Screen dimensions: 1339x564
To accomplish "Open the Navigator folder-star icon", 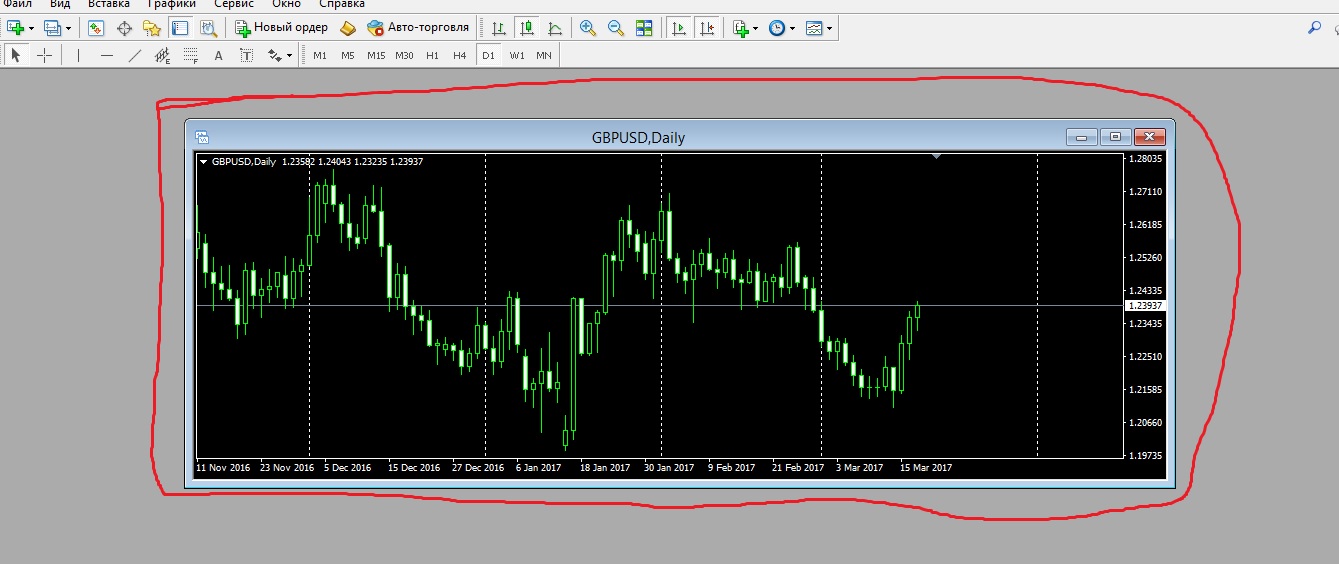I will 152,28.
